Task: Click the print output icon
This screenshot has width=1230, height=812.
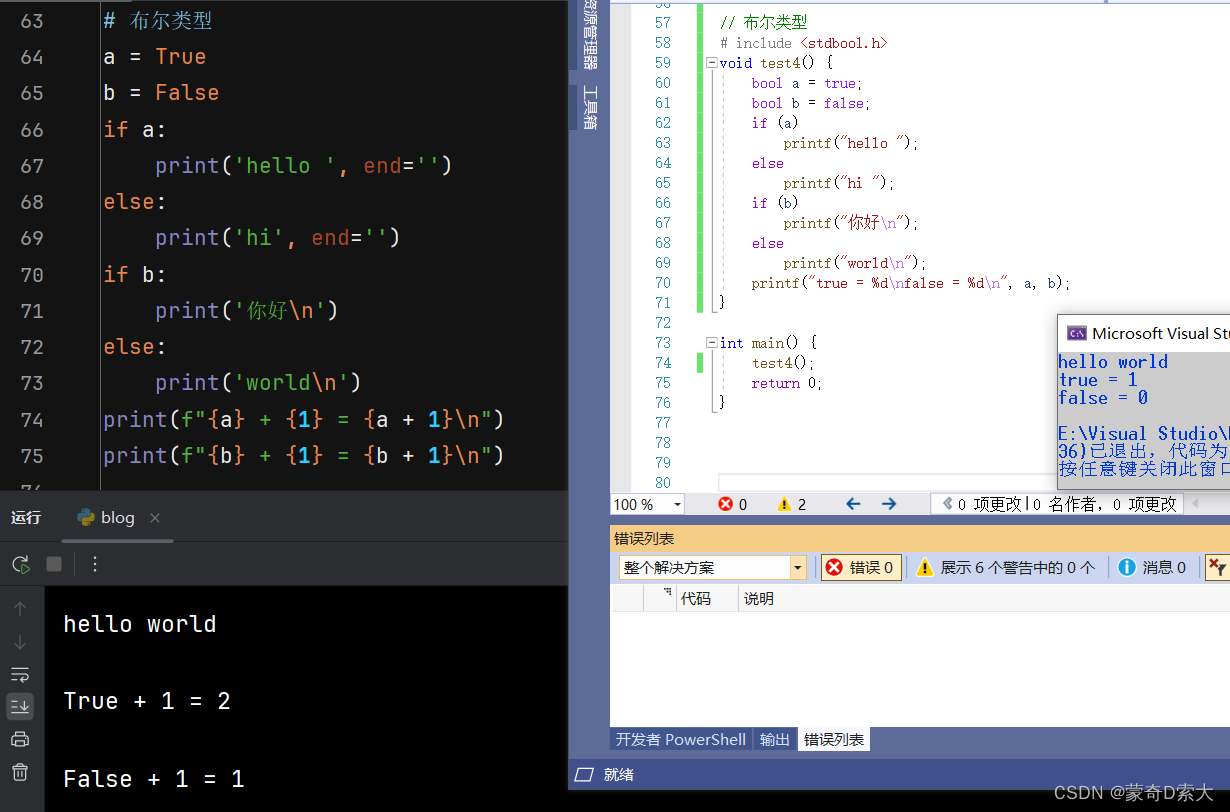Action: (20, 740)
